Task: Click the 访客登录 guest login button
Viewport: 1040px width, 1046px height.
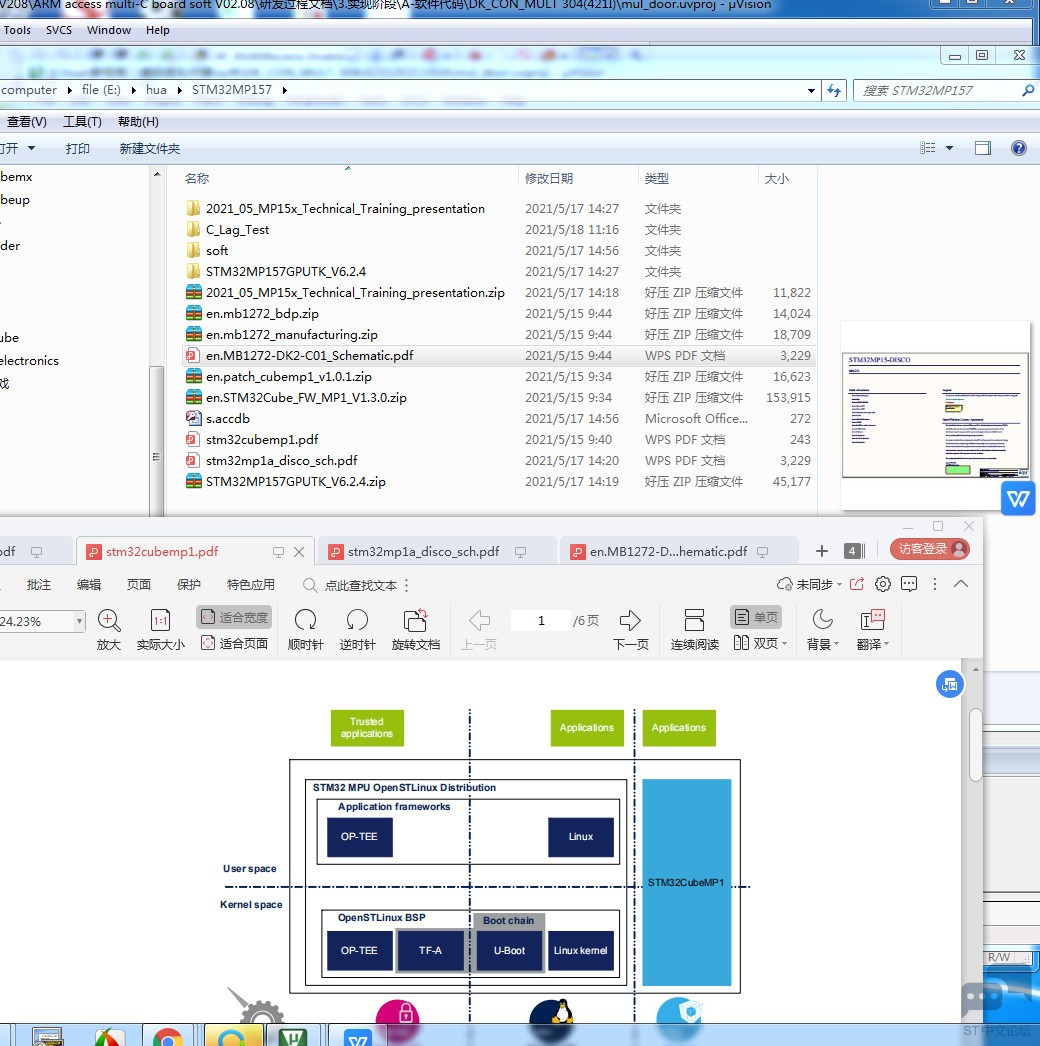Action: 930,549
